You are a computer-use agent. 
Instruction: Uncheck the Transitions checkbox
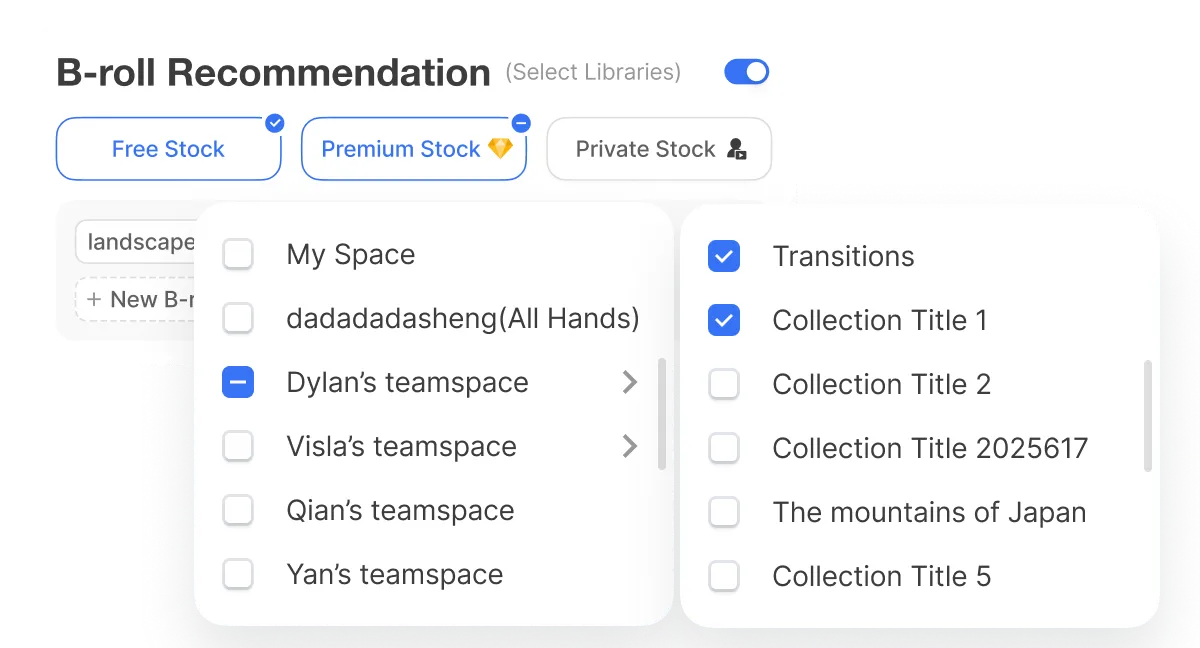723,256
